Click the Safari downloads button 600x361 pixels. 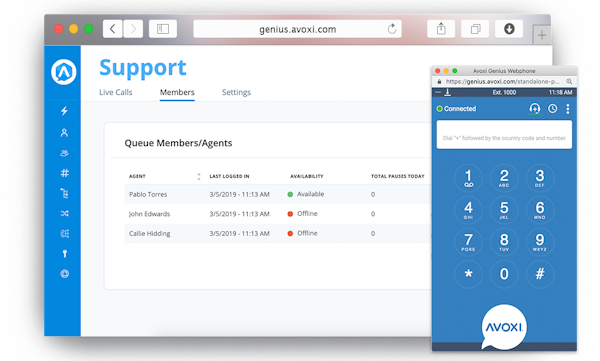[509, 29]
